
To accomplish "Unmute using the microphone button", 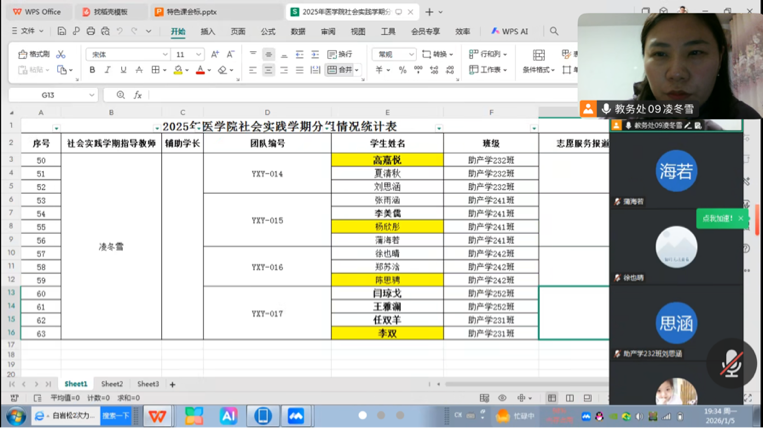I will click(x=732, y=364).
